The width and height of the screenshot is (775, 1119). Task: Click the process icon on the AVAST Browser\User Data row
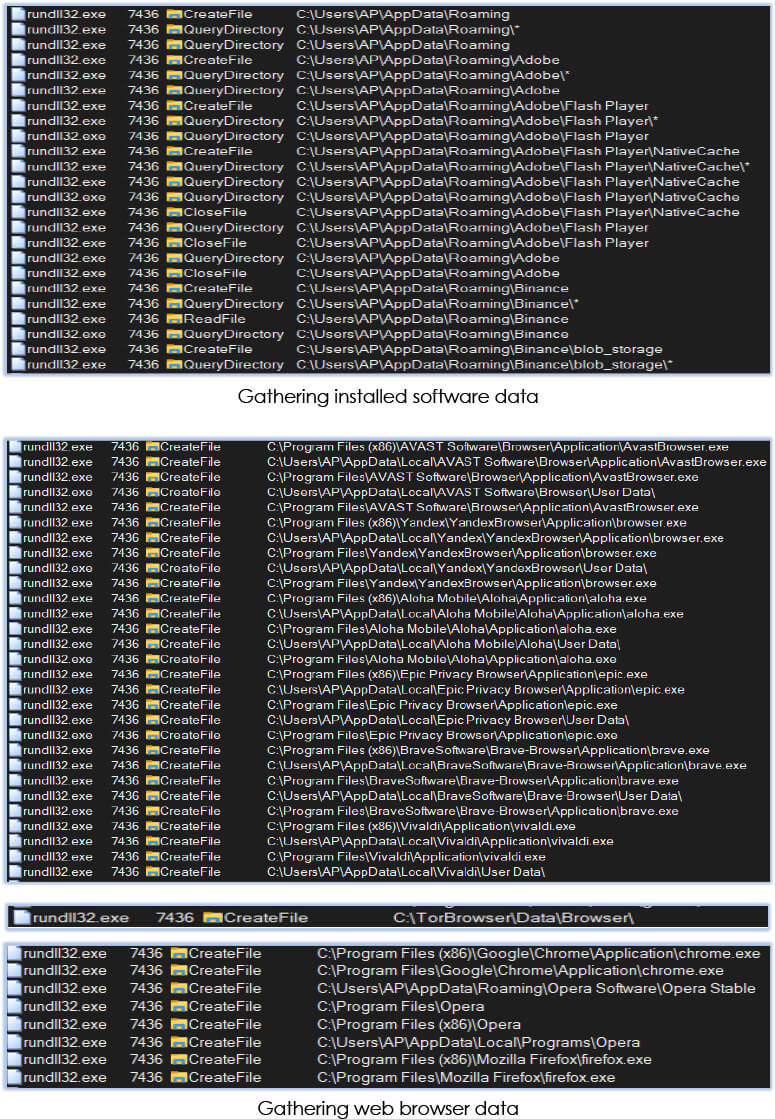tap(15, 492)
